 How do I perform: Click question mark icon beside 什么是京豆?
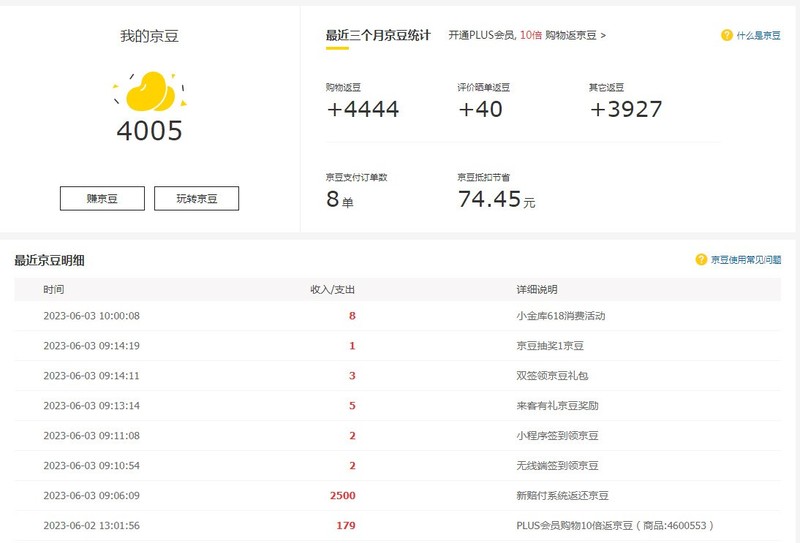click(727, 35)
